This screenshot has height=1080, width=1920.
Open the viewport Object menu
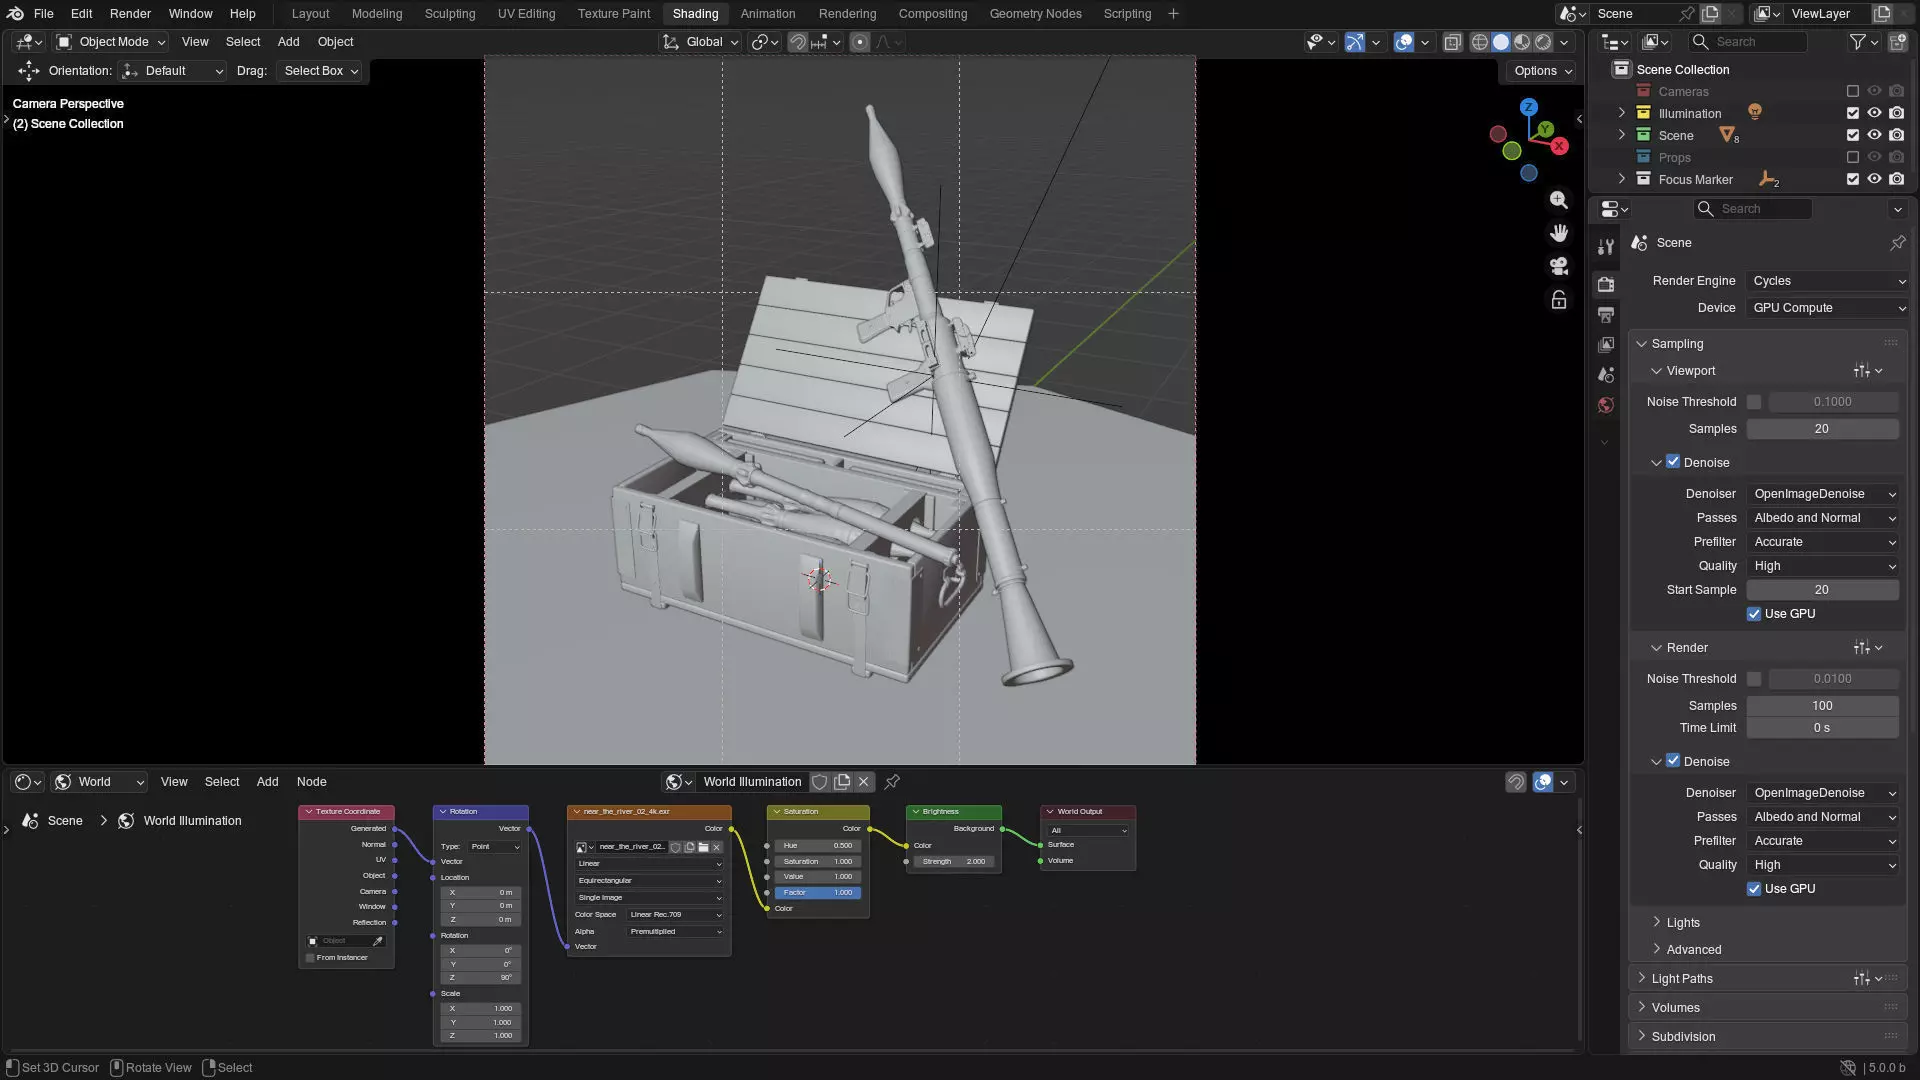pyautogui.click(x=335, y=42)
